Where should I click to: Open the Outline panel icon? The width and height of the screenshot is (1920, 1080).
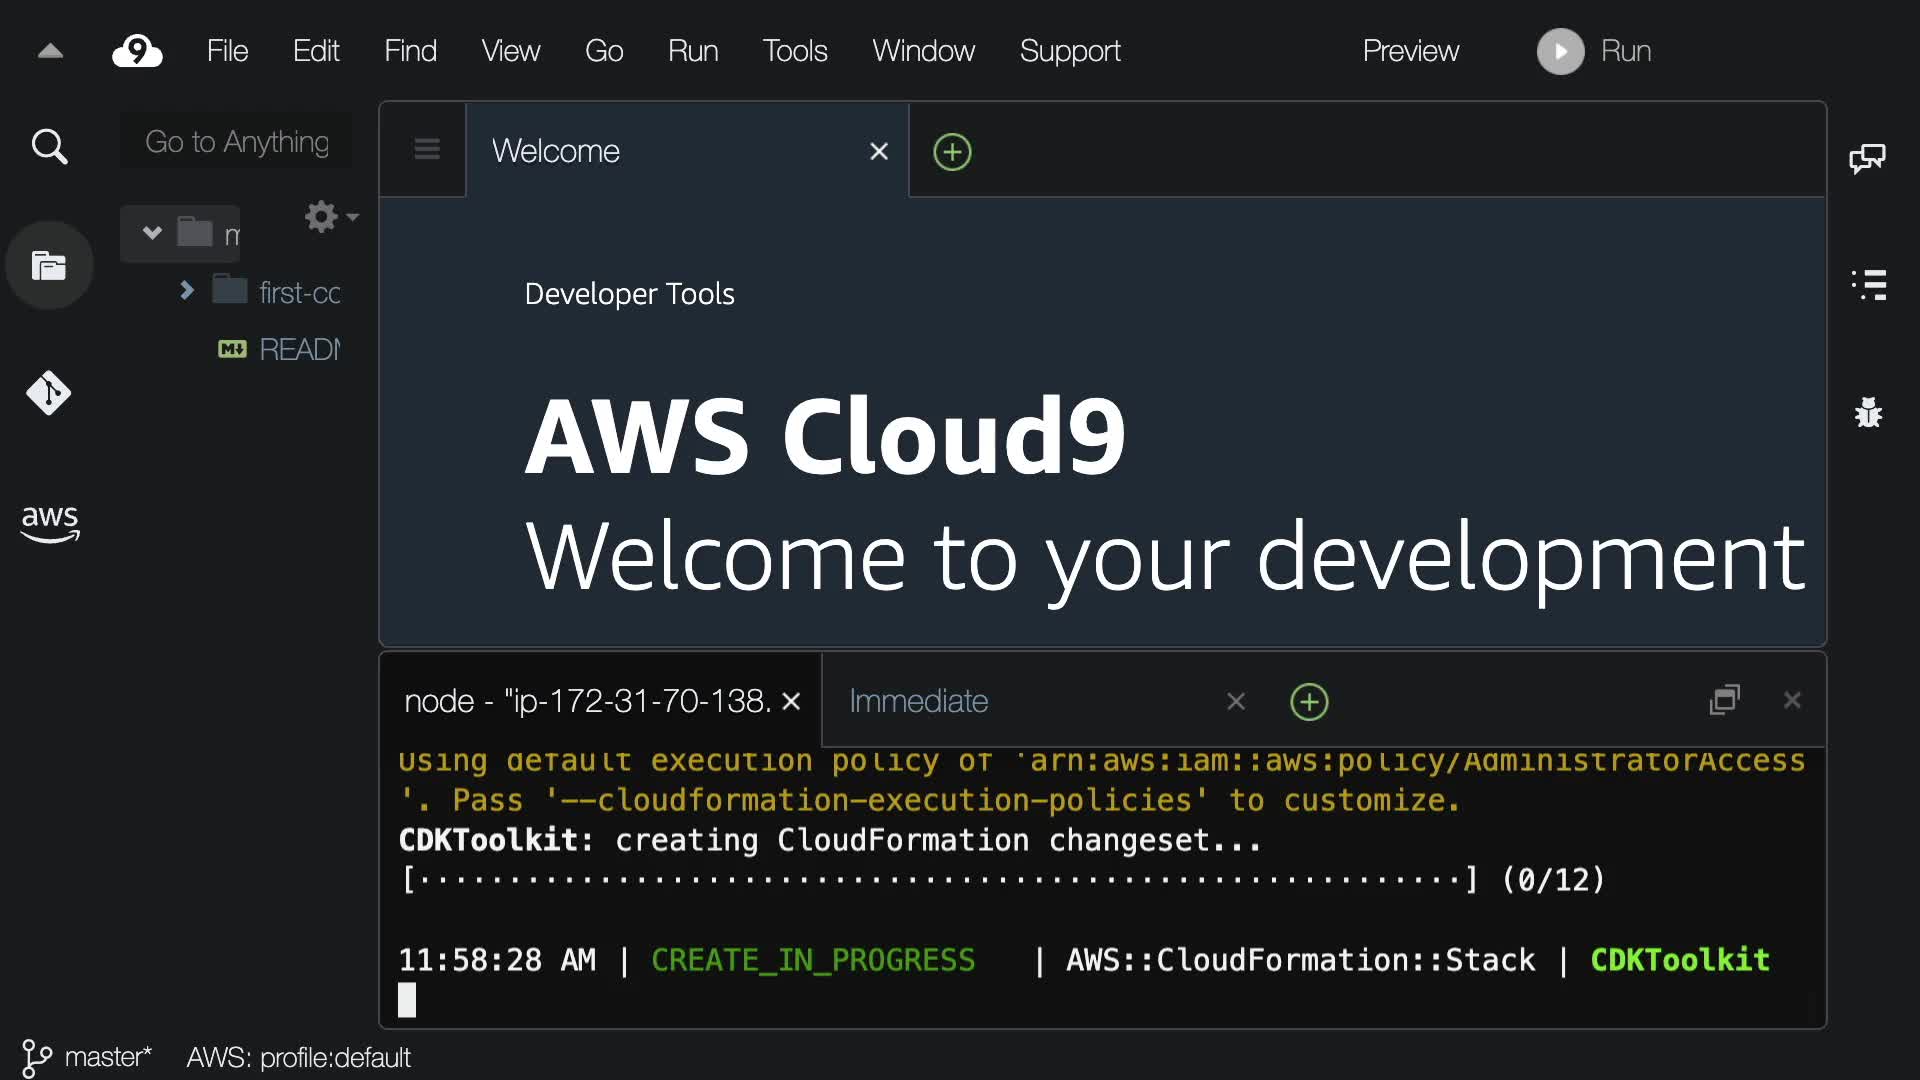pyautogui.click(x=1868, y=285)
